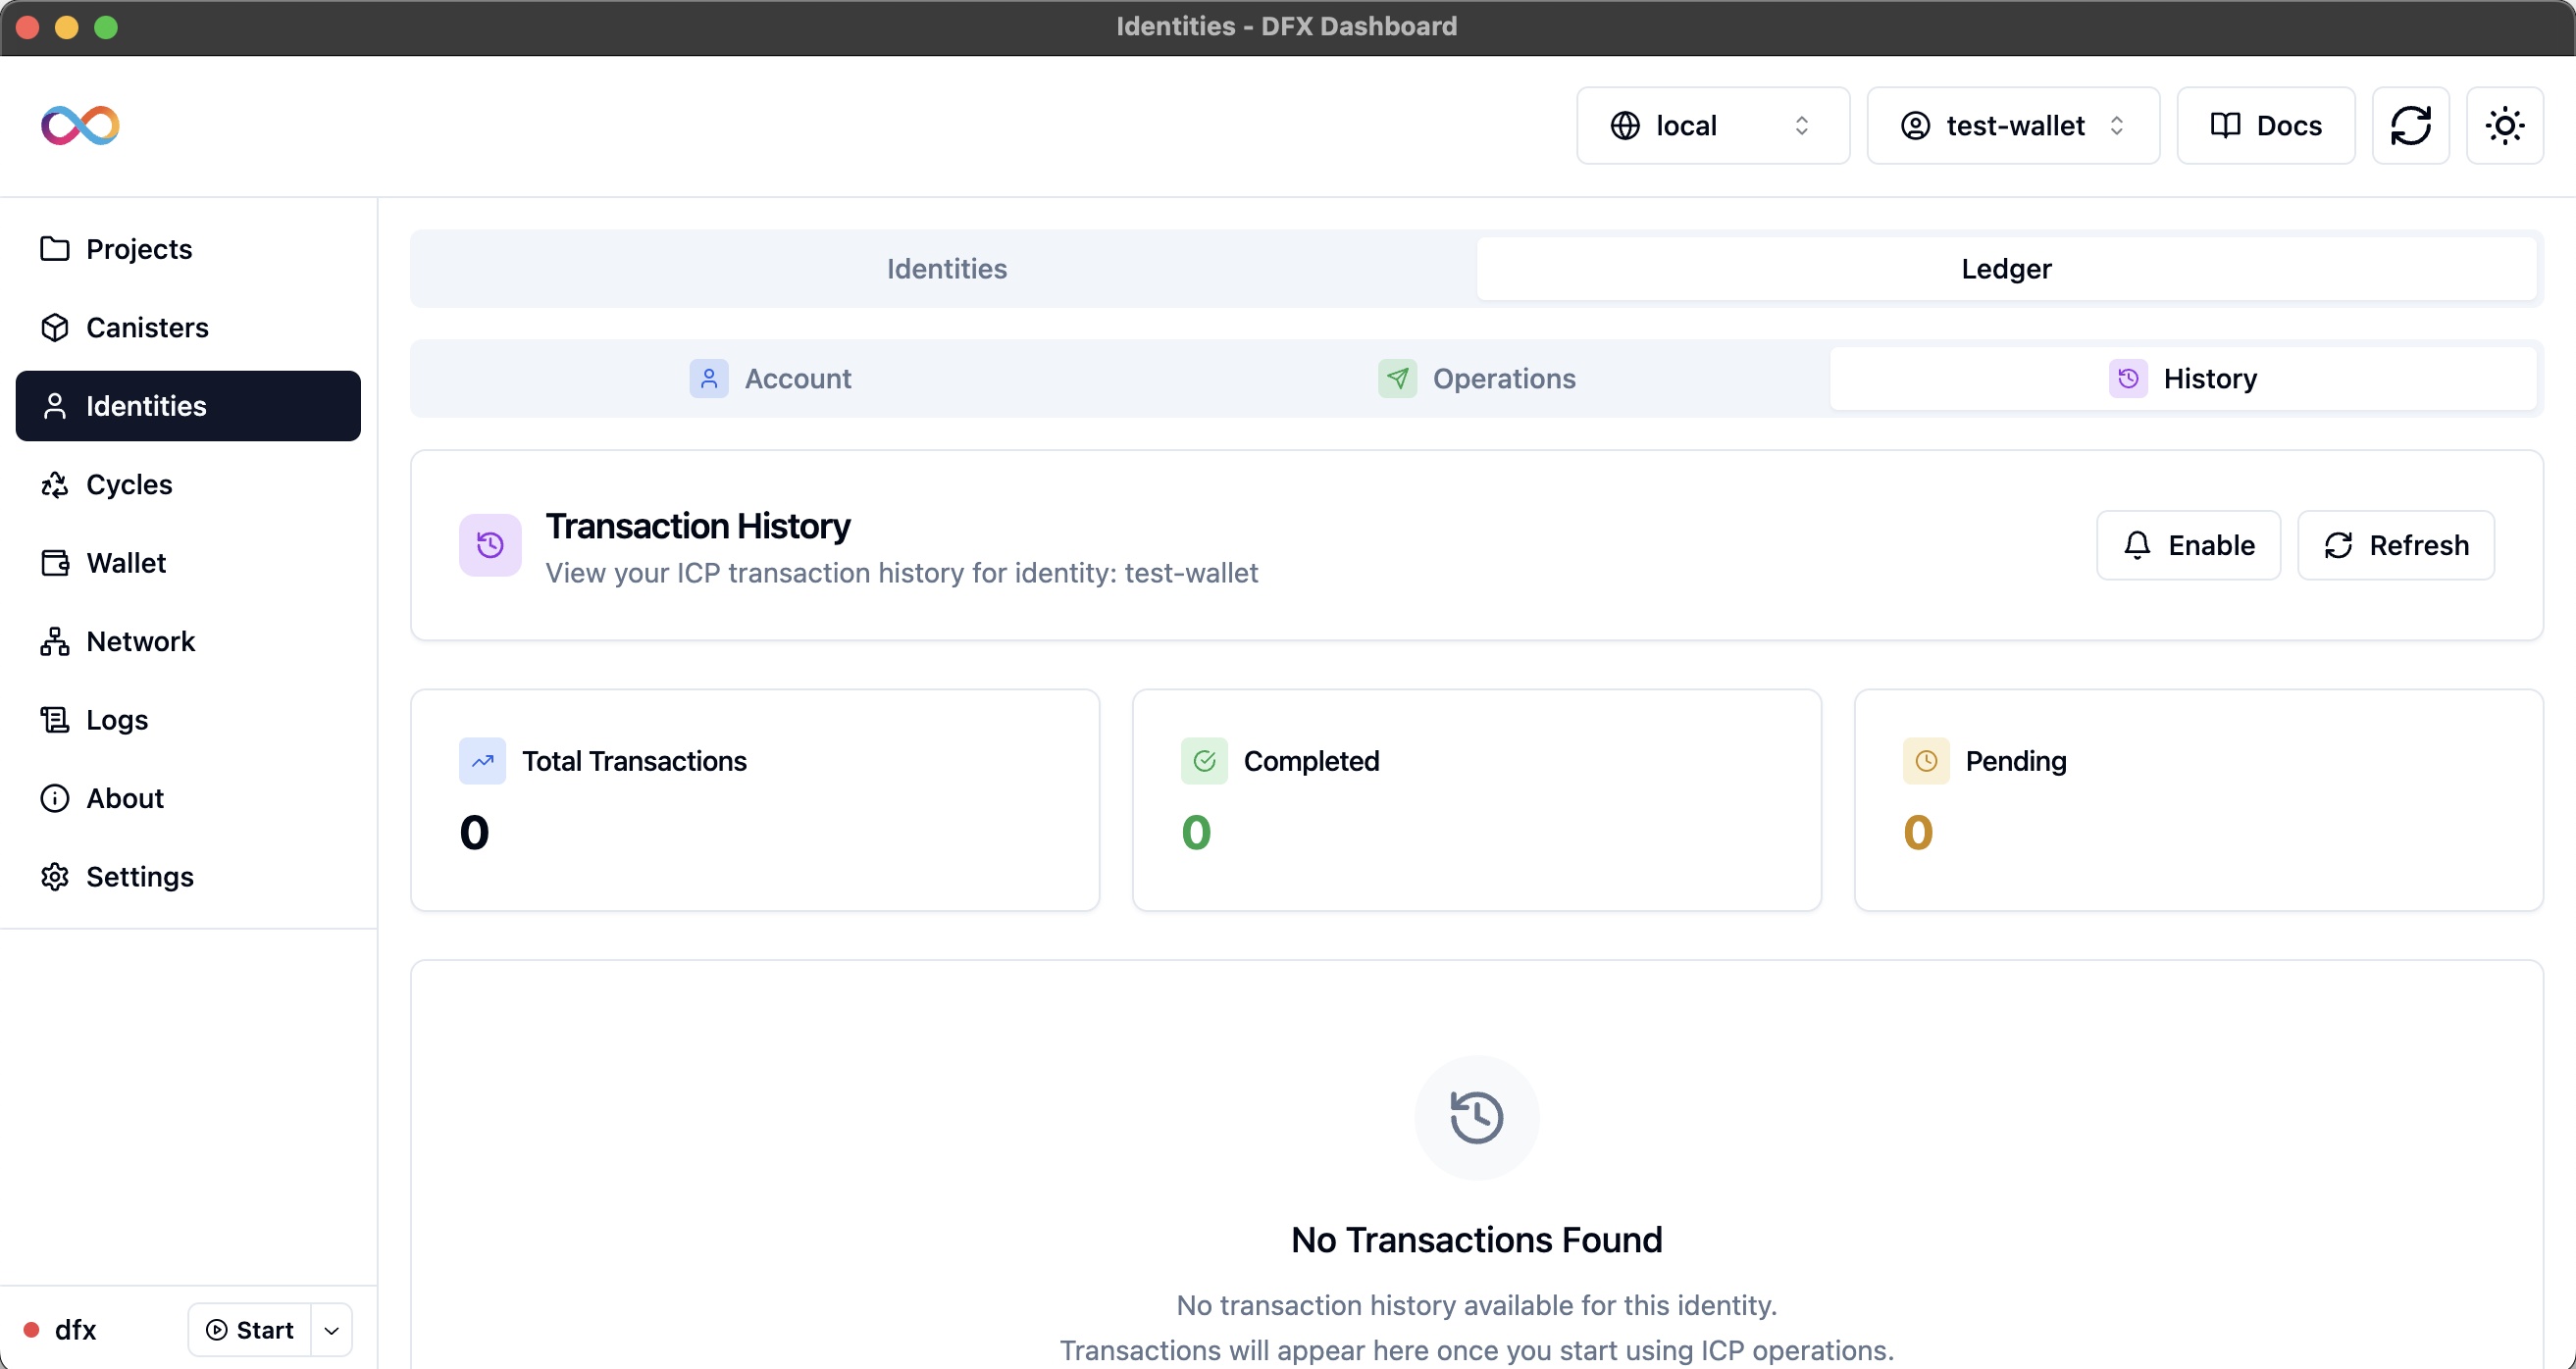View the Logs panel
The height and width of the screenshot is (1369, 2576).
point(115,719)
